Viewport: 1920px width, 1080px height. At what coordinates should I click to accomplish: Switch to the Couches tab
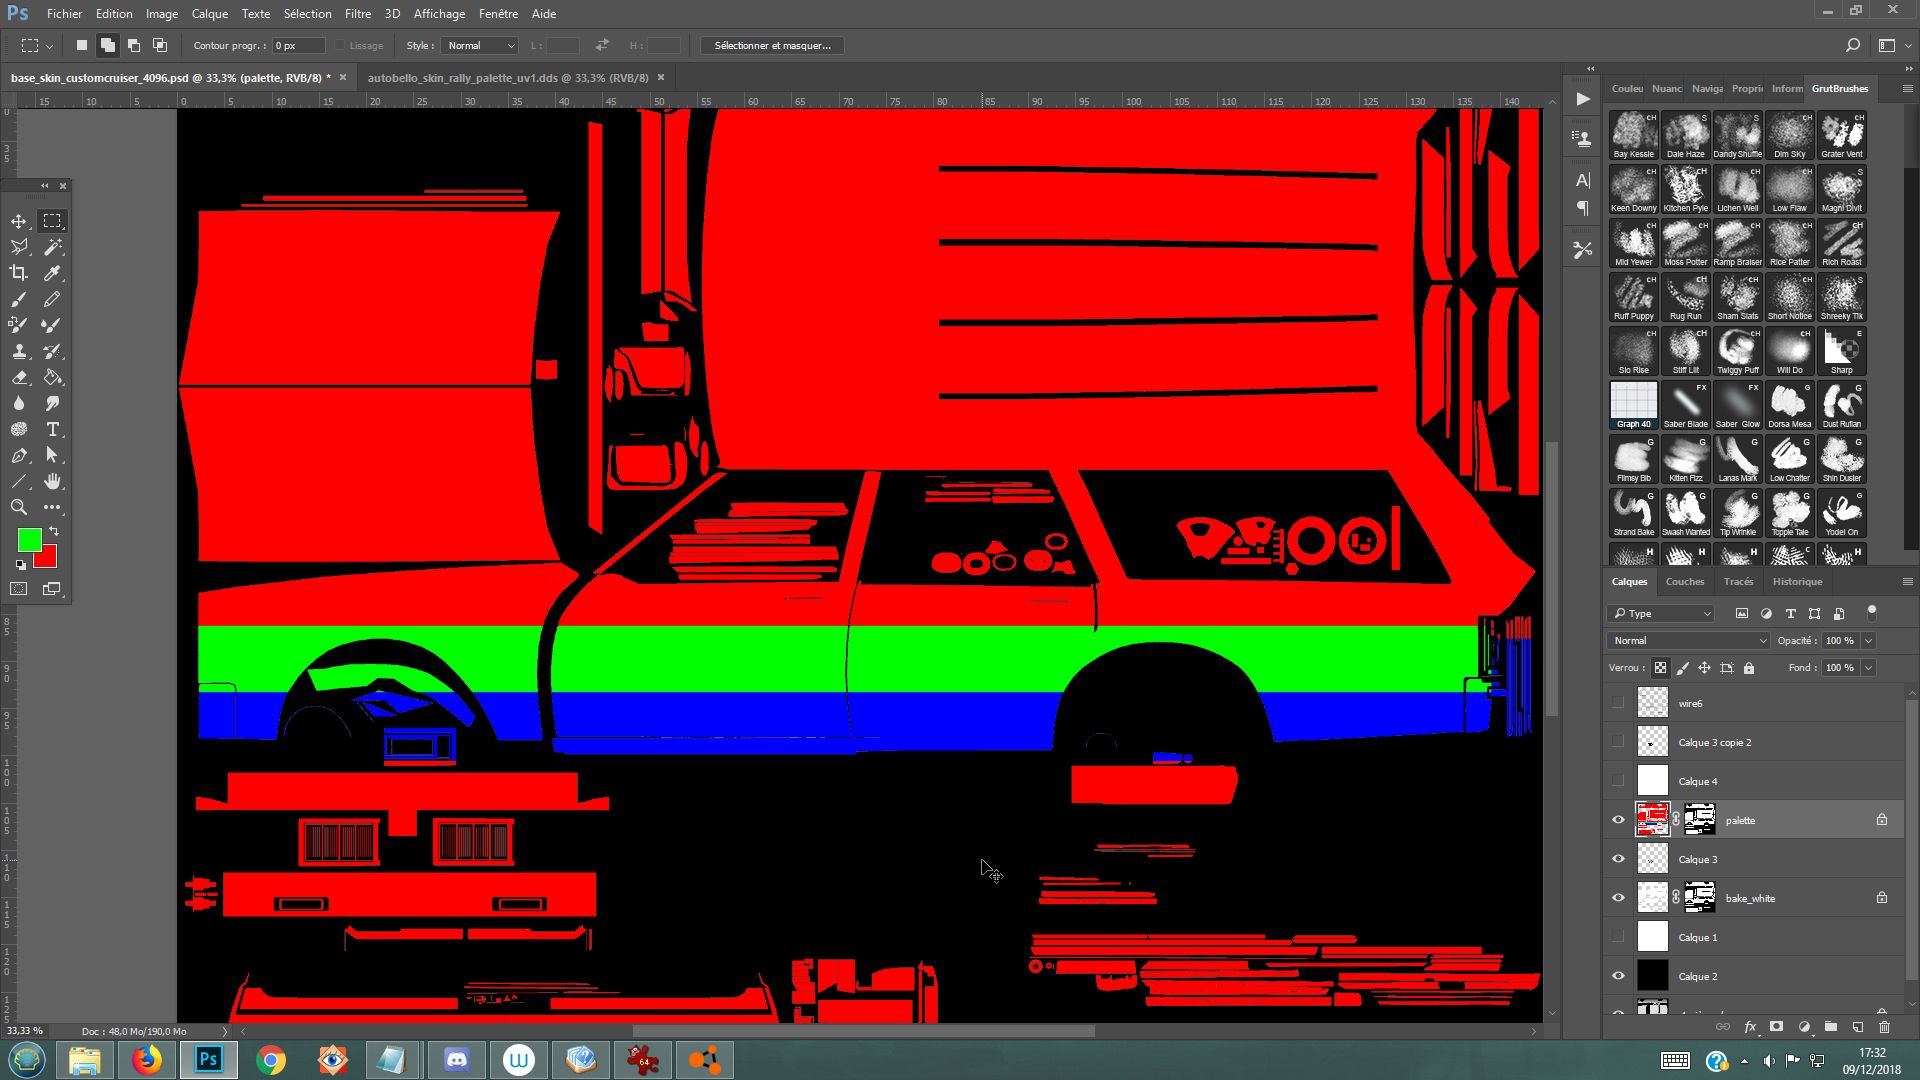click(x=1684, y=582)
